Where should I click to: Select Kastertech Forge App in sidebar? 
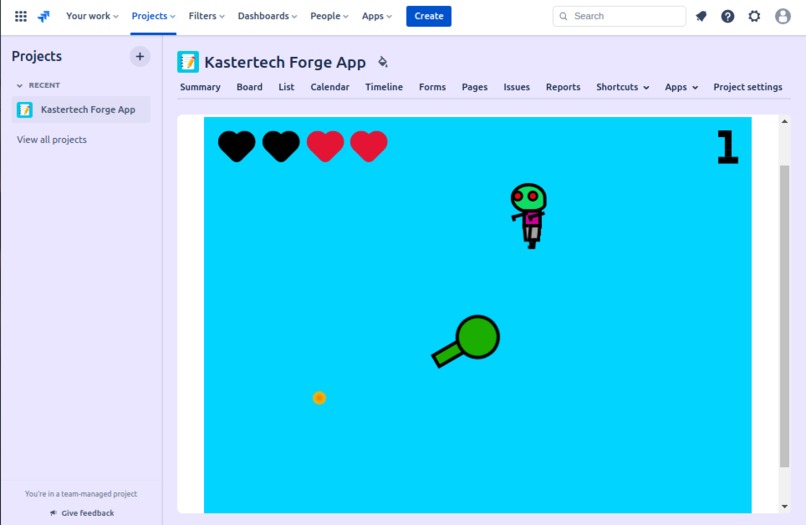[x=81, y=110]
